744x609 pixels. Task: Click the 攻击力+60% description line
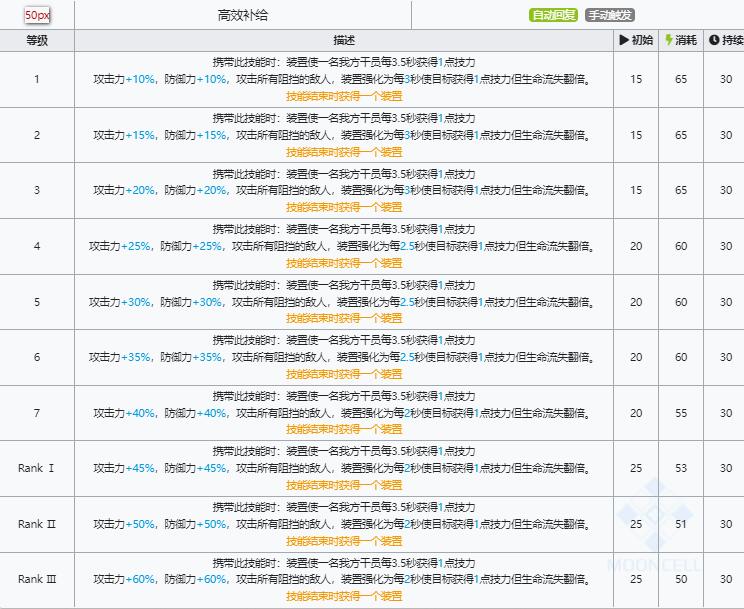click(344, 580)
